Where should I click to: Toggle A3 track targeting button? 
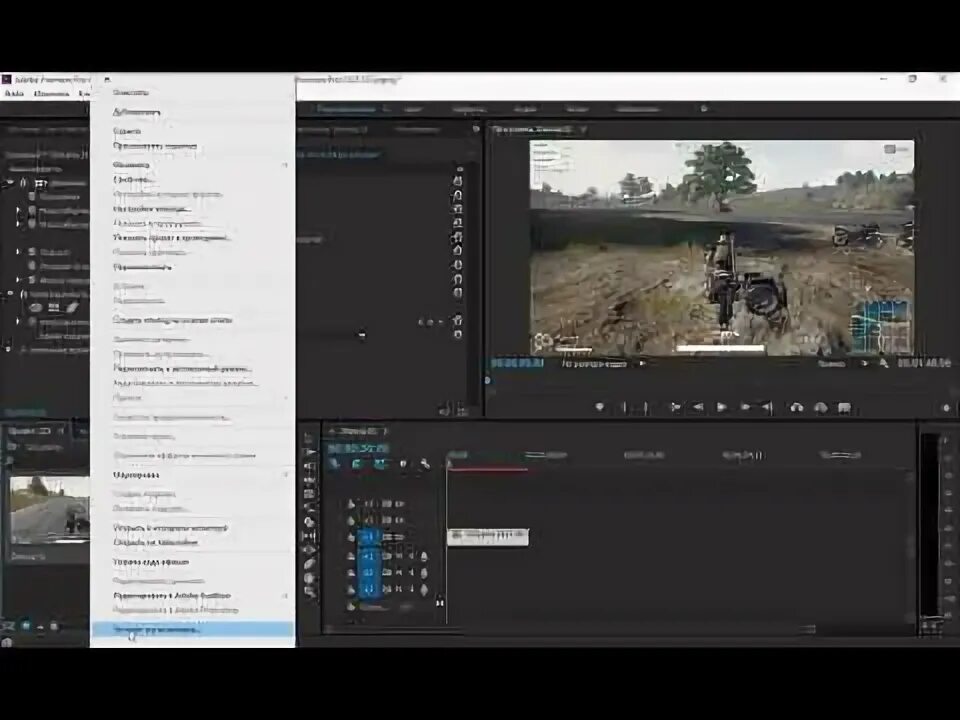coord(369,588)
